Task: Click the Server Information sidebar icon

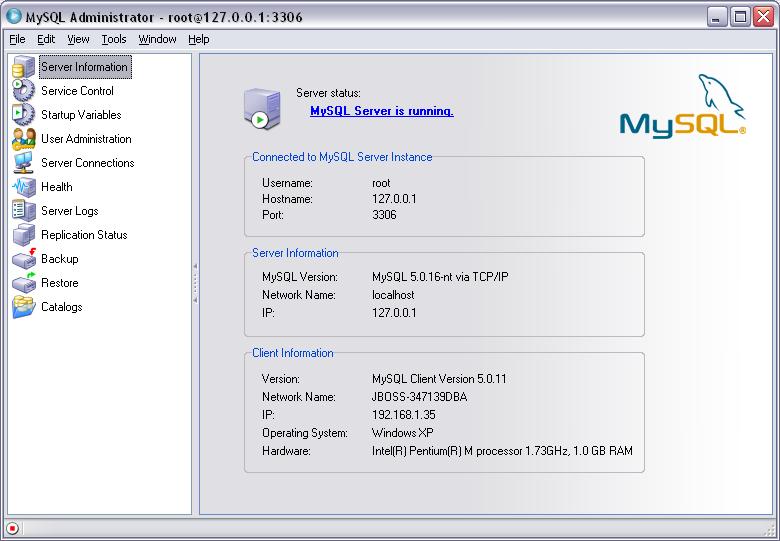Action: coord(23,67)
